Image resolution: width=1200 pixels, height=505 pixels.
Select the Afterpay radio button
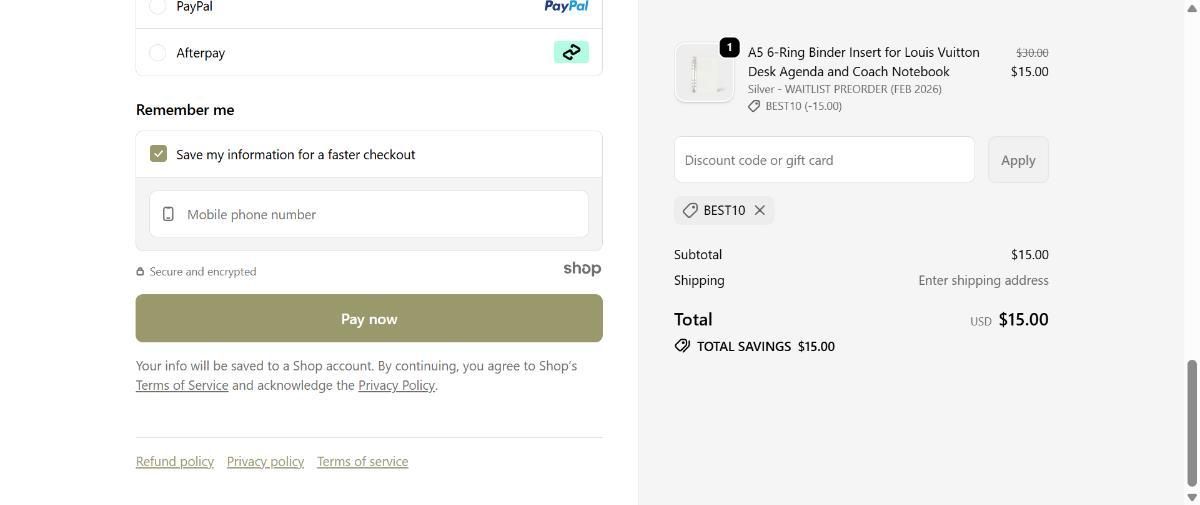[x=157, y=53]
